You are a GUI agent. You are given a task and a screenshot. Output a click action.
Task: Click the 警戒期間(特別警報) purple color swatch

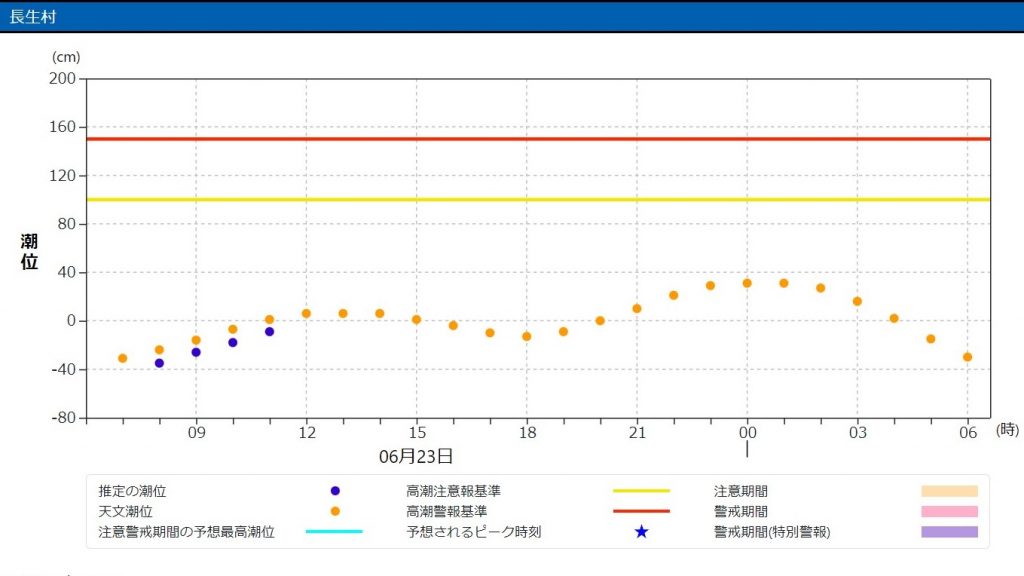tap(950, 532)
